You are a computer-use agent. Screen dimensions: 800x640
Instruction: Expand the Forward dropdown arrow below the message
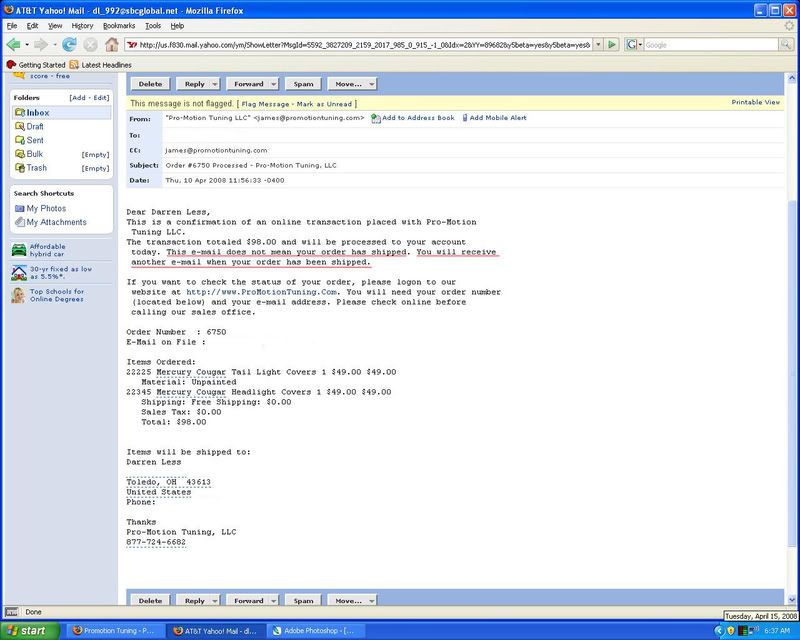[274, 601]
